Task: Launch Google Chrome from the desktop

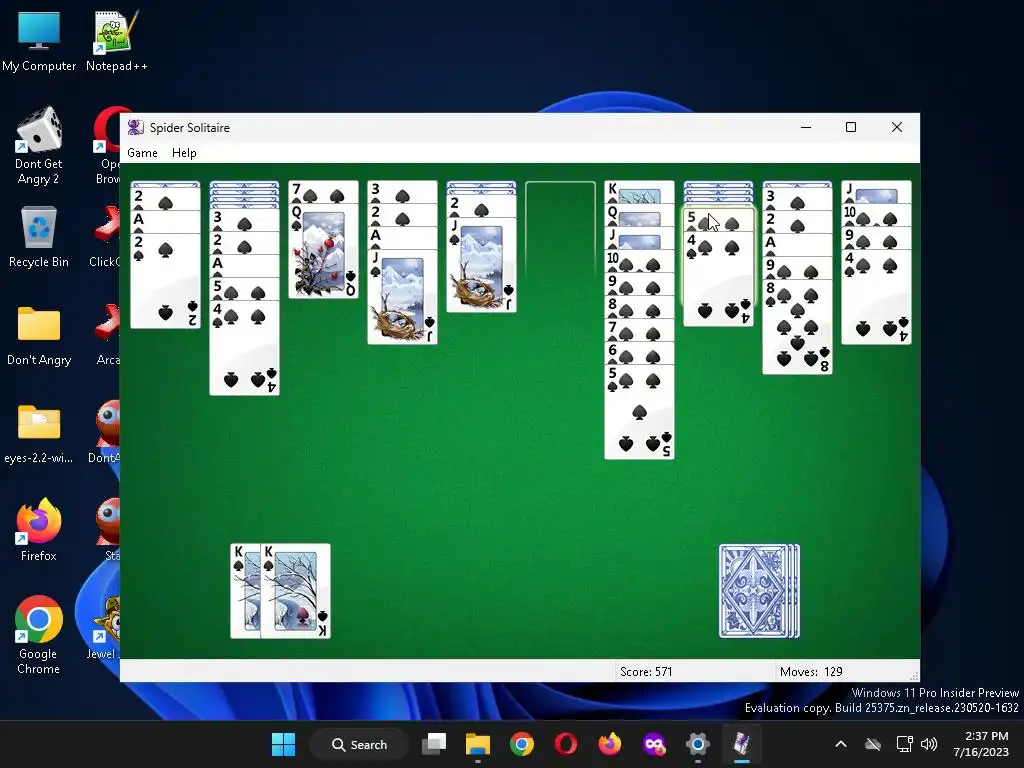Action: pyautogui.click(x=39, y=635)
